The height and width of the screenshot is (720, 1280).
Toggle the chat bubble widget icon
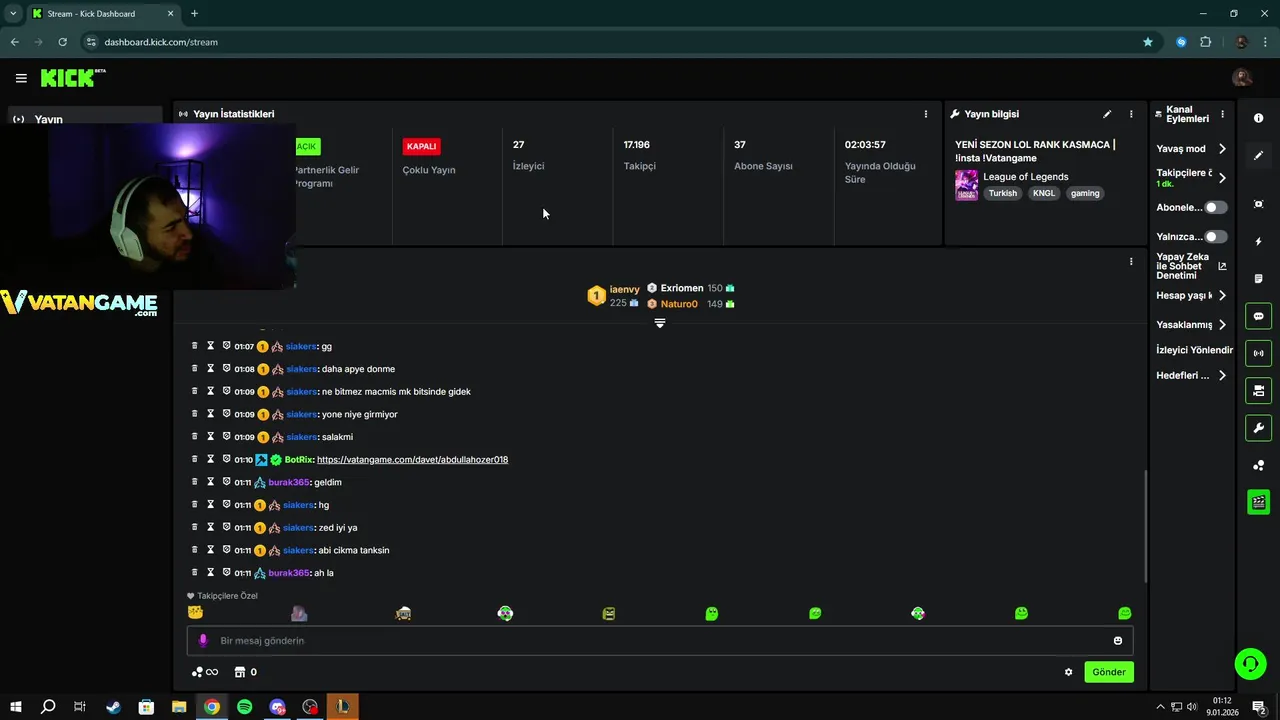click(x=1259, y=316)
